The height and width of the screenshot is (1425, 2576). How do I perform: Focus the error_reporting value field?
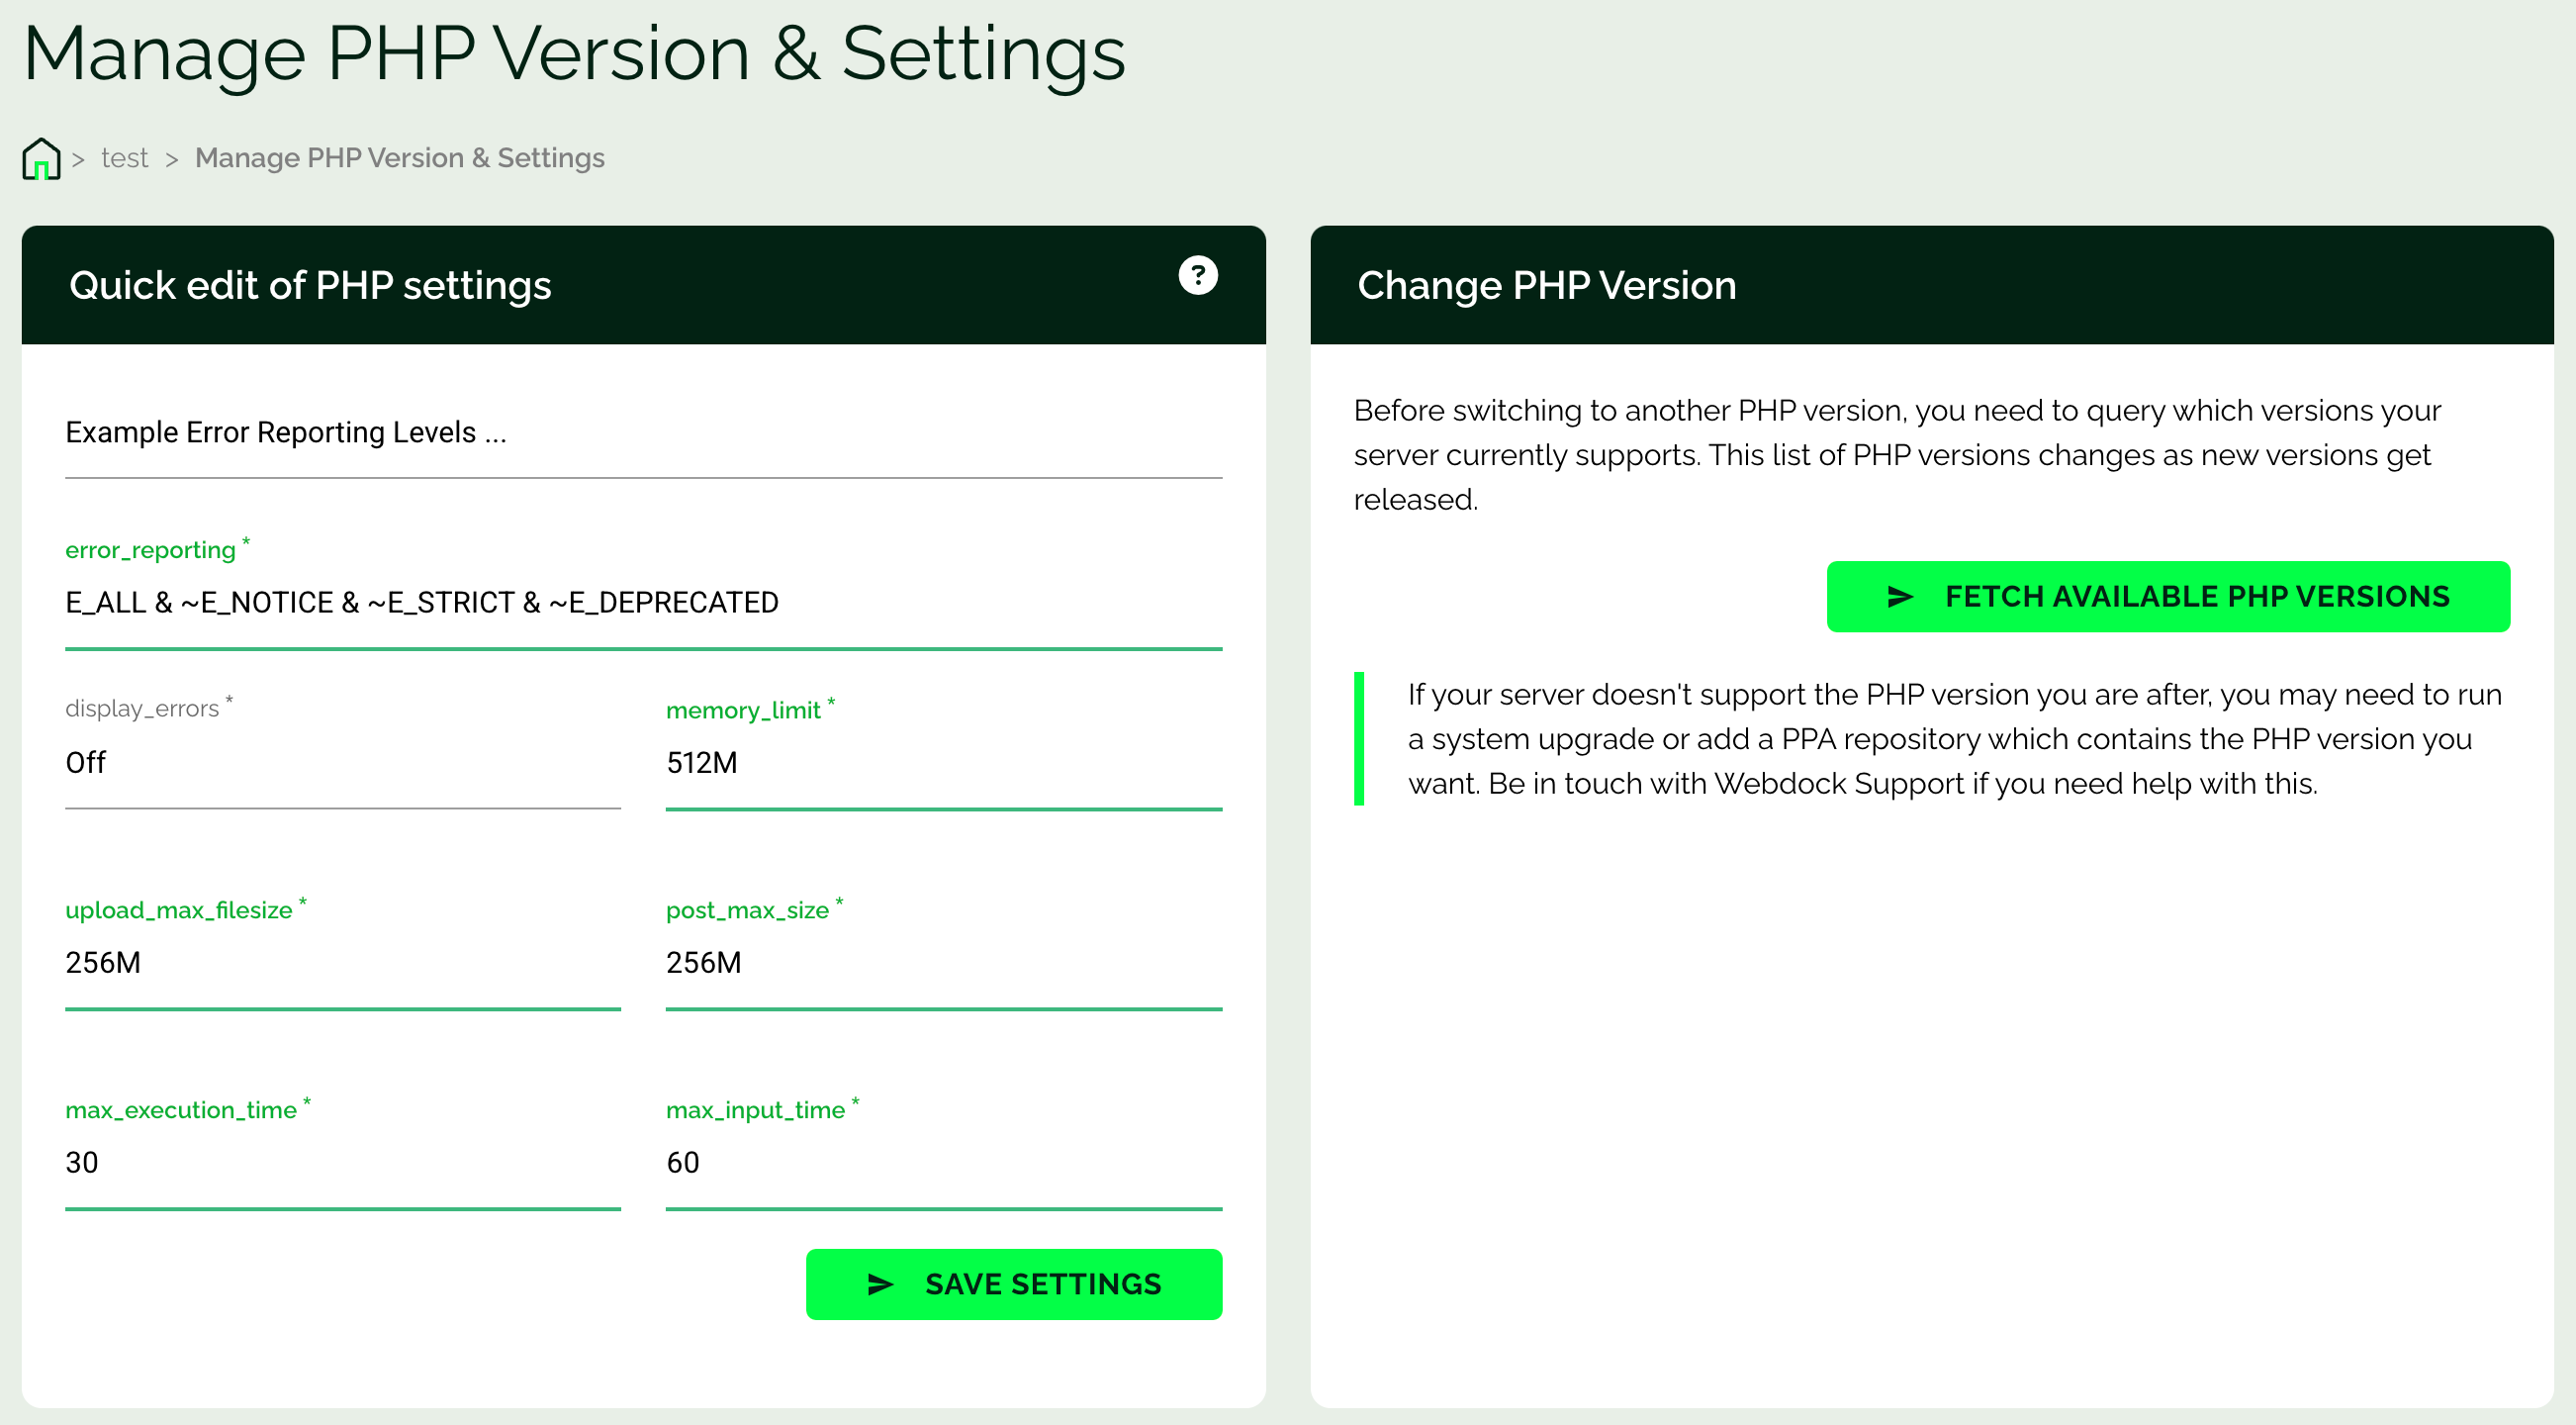[642, 603]
